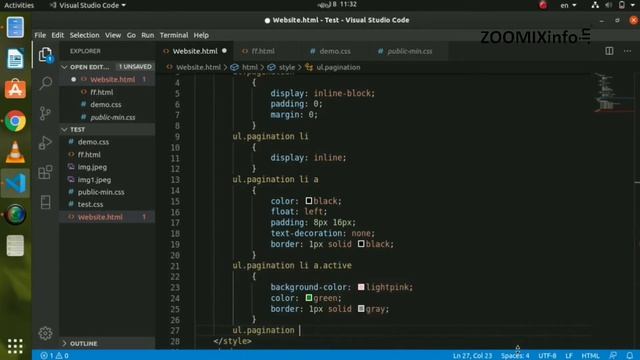Show all applications grid in dock
Screen dimensions: 640x360
[15, 346]
